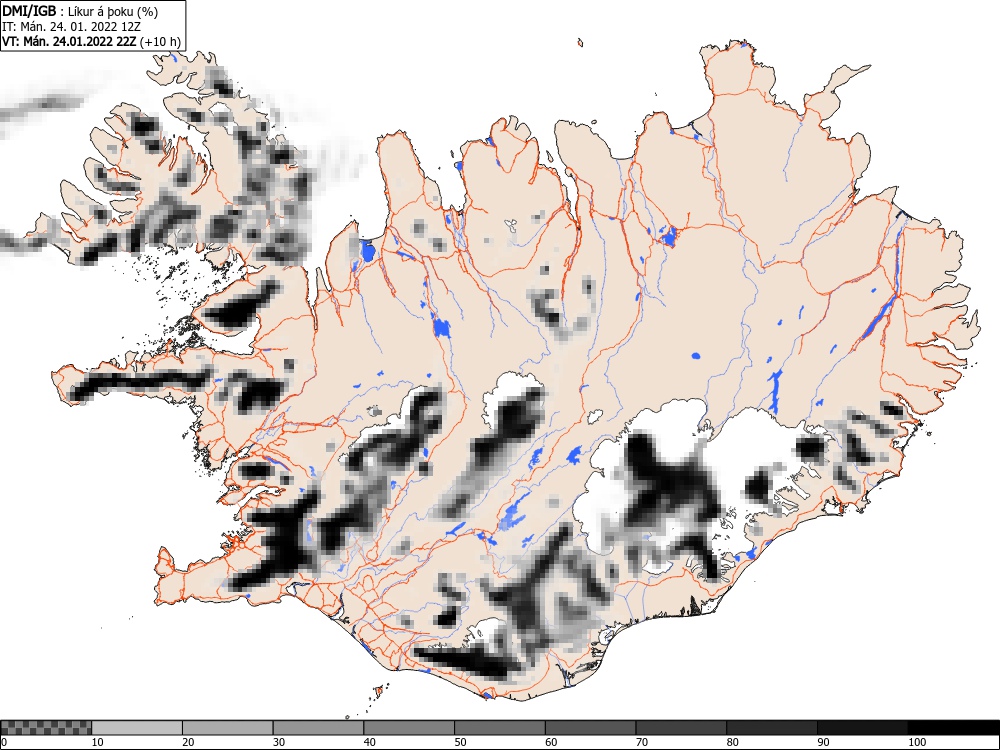Select the 80–90 near-black legend swatch
This screenshot has height=750, width=1000.
point(771,728)
